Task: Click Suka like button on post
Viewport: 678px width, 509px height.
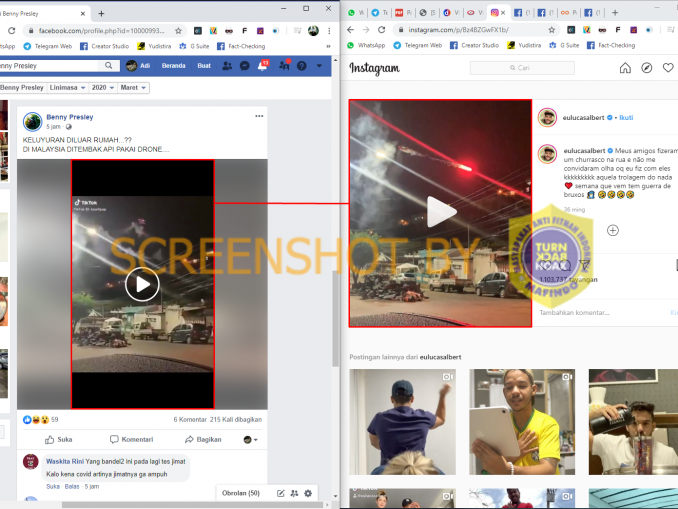Action: pyautogui.click(x=59, y=439)
